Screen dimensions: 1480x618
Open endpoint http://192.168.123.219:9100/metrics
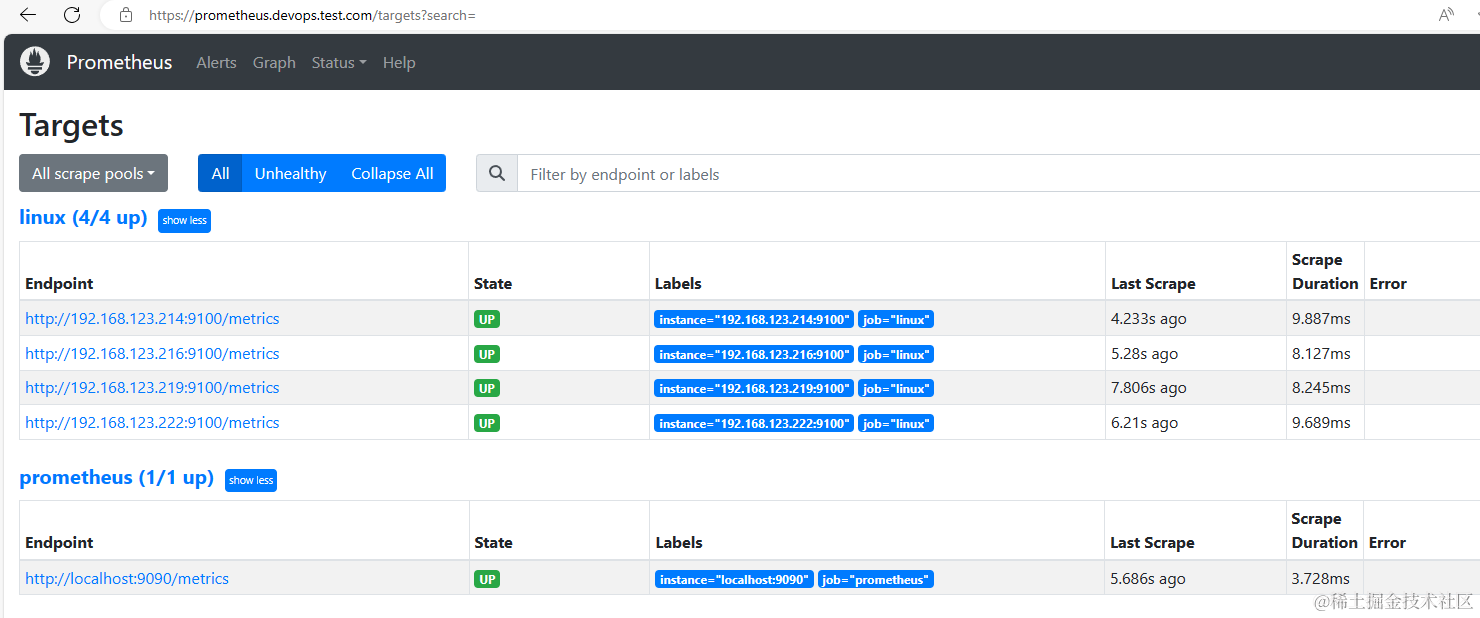(x=152, y=387)
